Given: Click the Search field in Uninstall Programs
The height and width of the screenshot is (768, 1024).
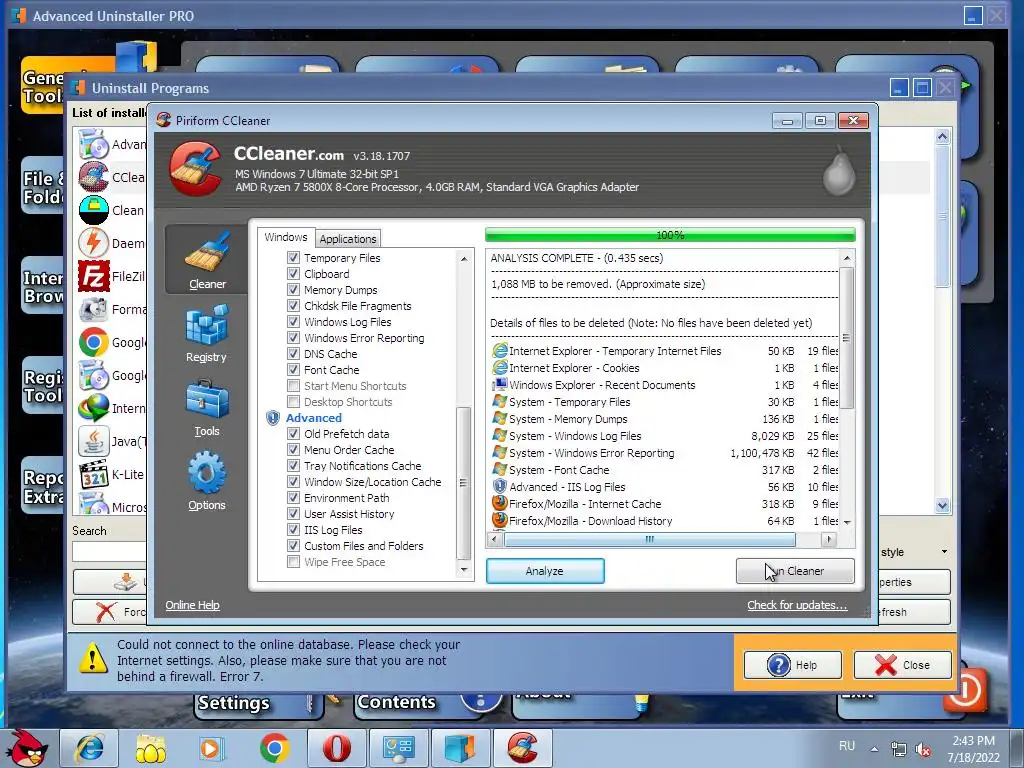Looking at the screenshot, I should tap(109, 552).
